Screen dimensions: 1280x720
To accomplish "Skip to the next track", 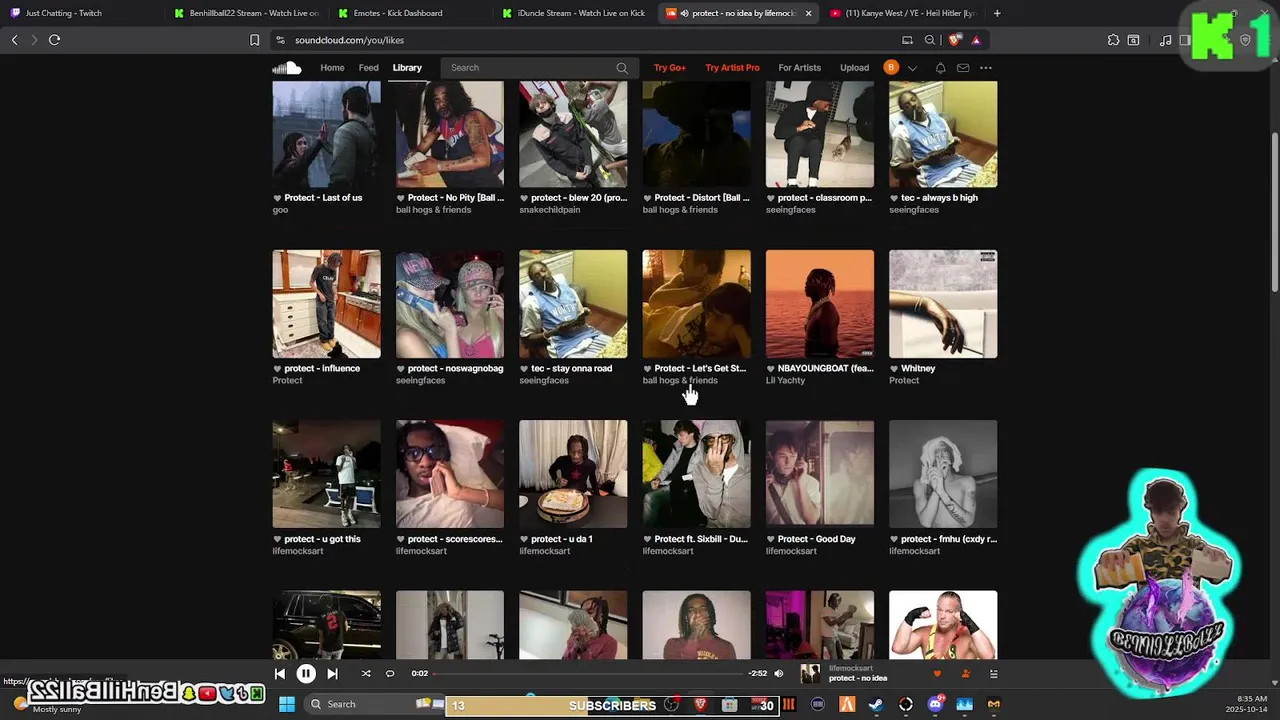I will coord(332,674).
